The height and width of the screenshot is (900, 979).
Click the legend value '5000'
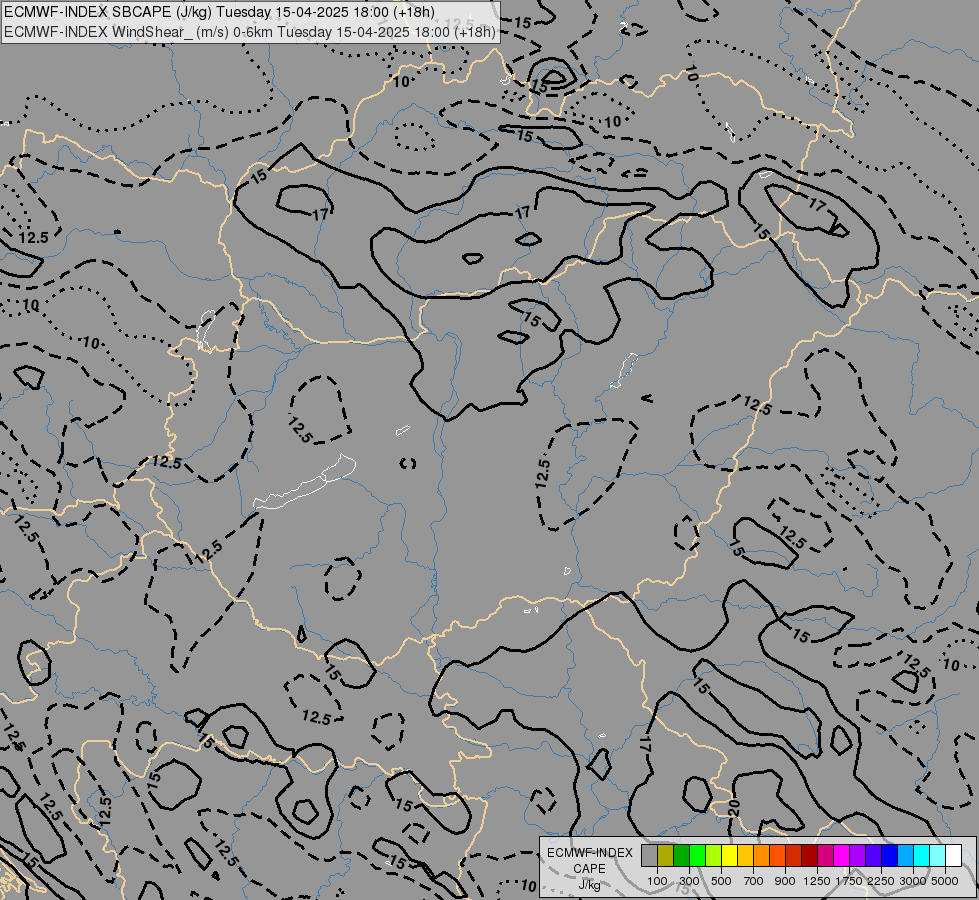(x=945, y=881)
